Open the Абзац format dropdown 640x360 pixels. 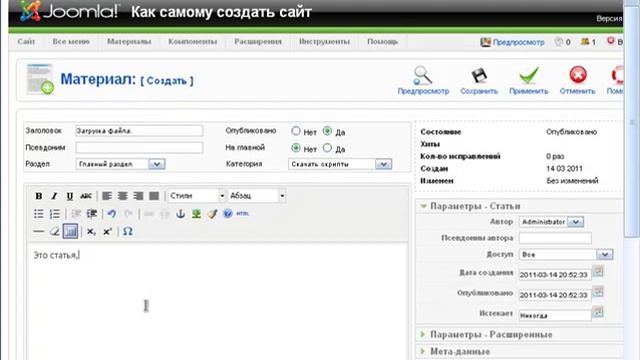click(x=257, y=196)
